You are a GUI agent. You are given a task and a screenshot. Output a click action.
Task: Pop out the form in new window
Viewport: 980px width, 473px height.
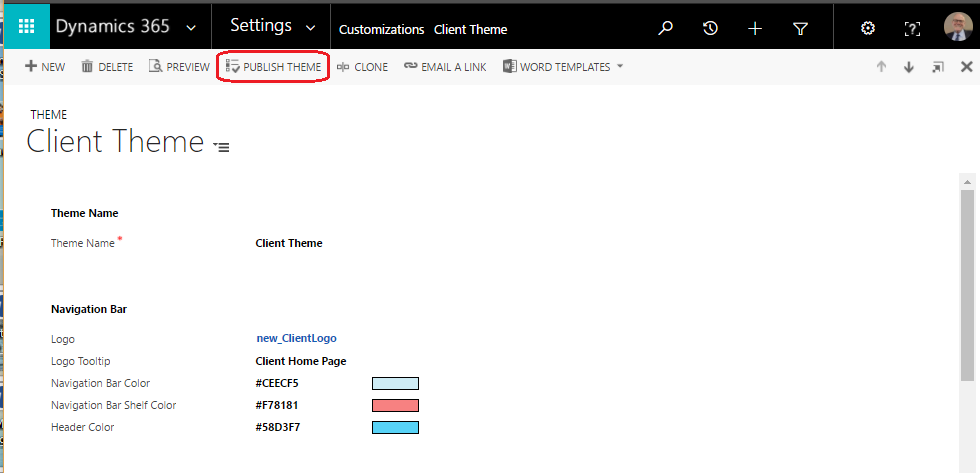pyautogui.click(x=938, y=67)
